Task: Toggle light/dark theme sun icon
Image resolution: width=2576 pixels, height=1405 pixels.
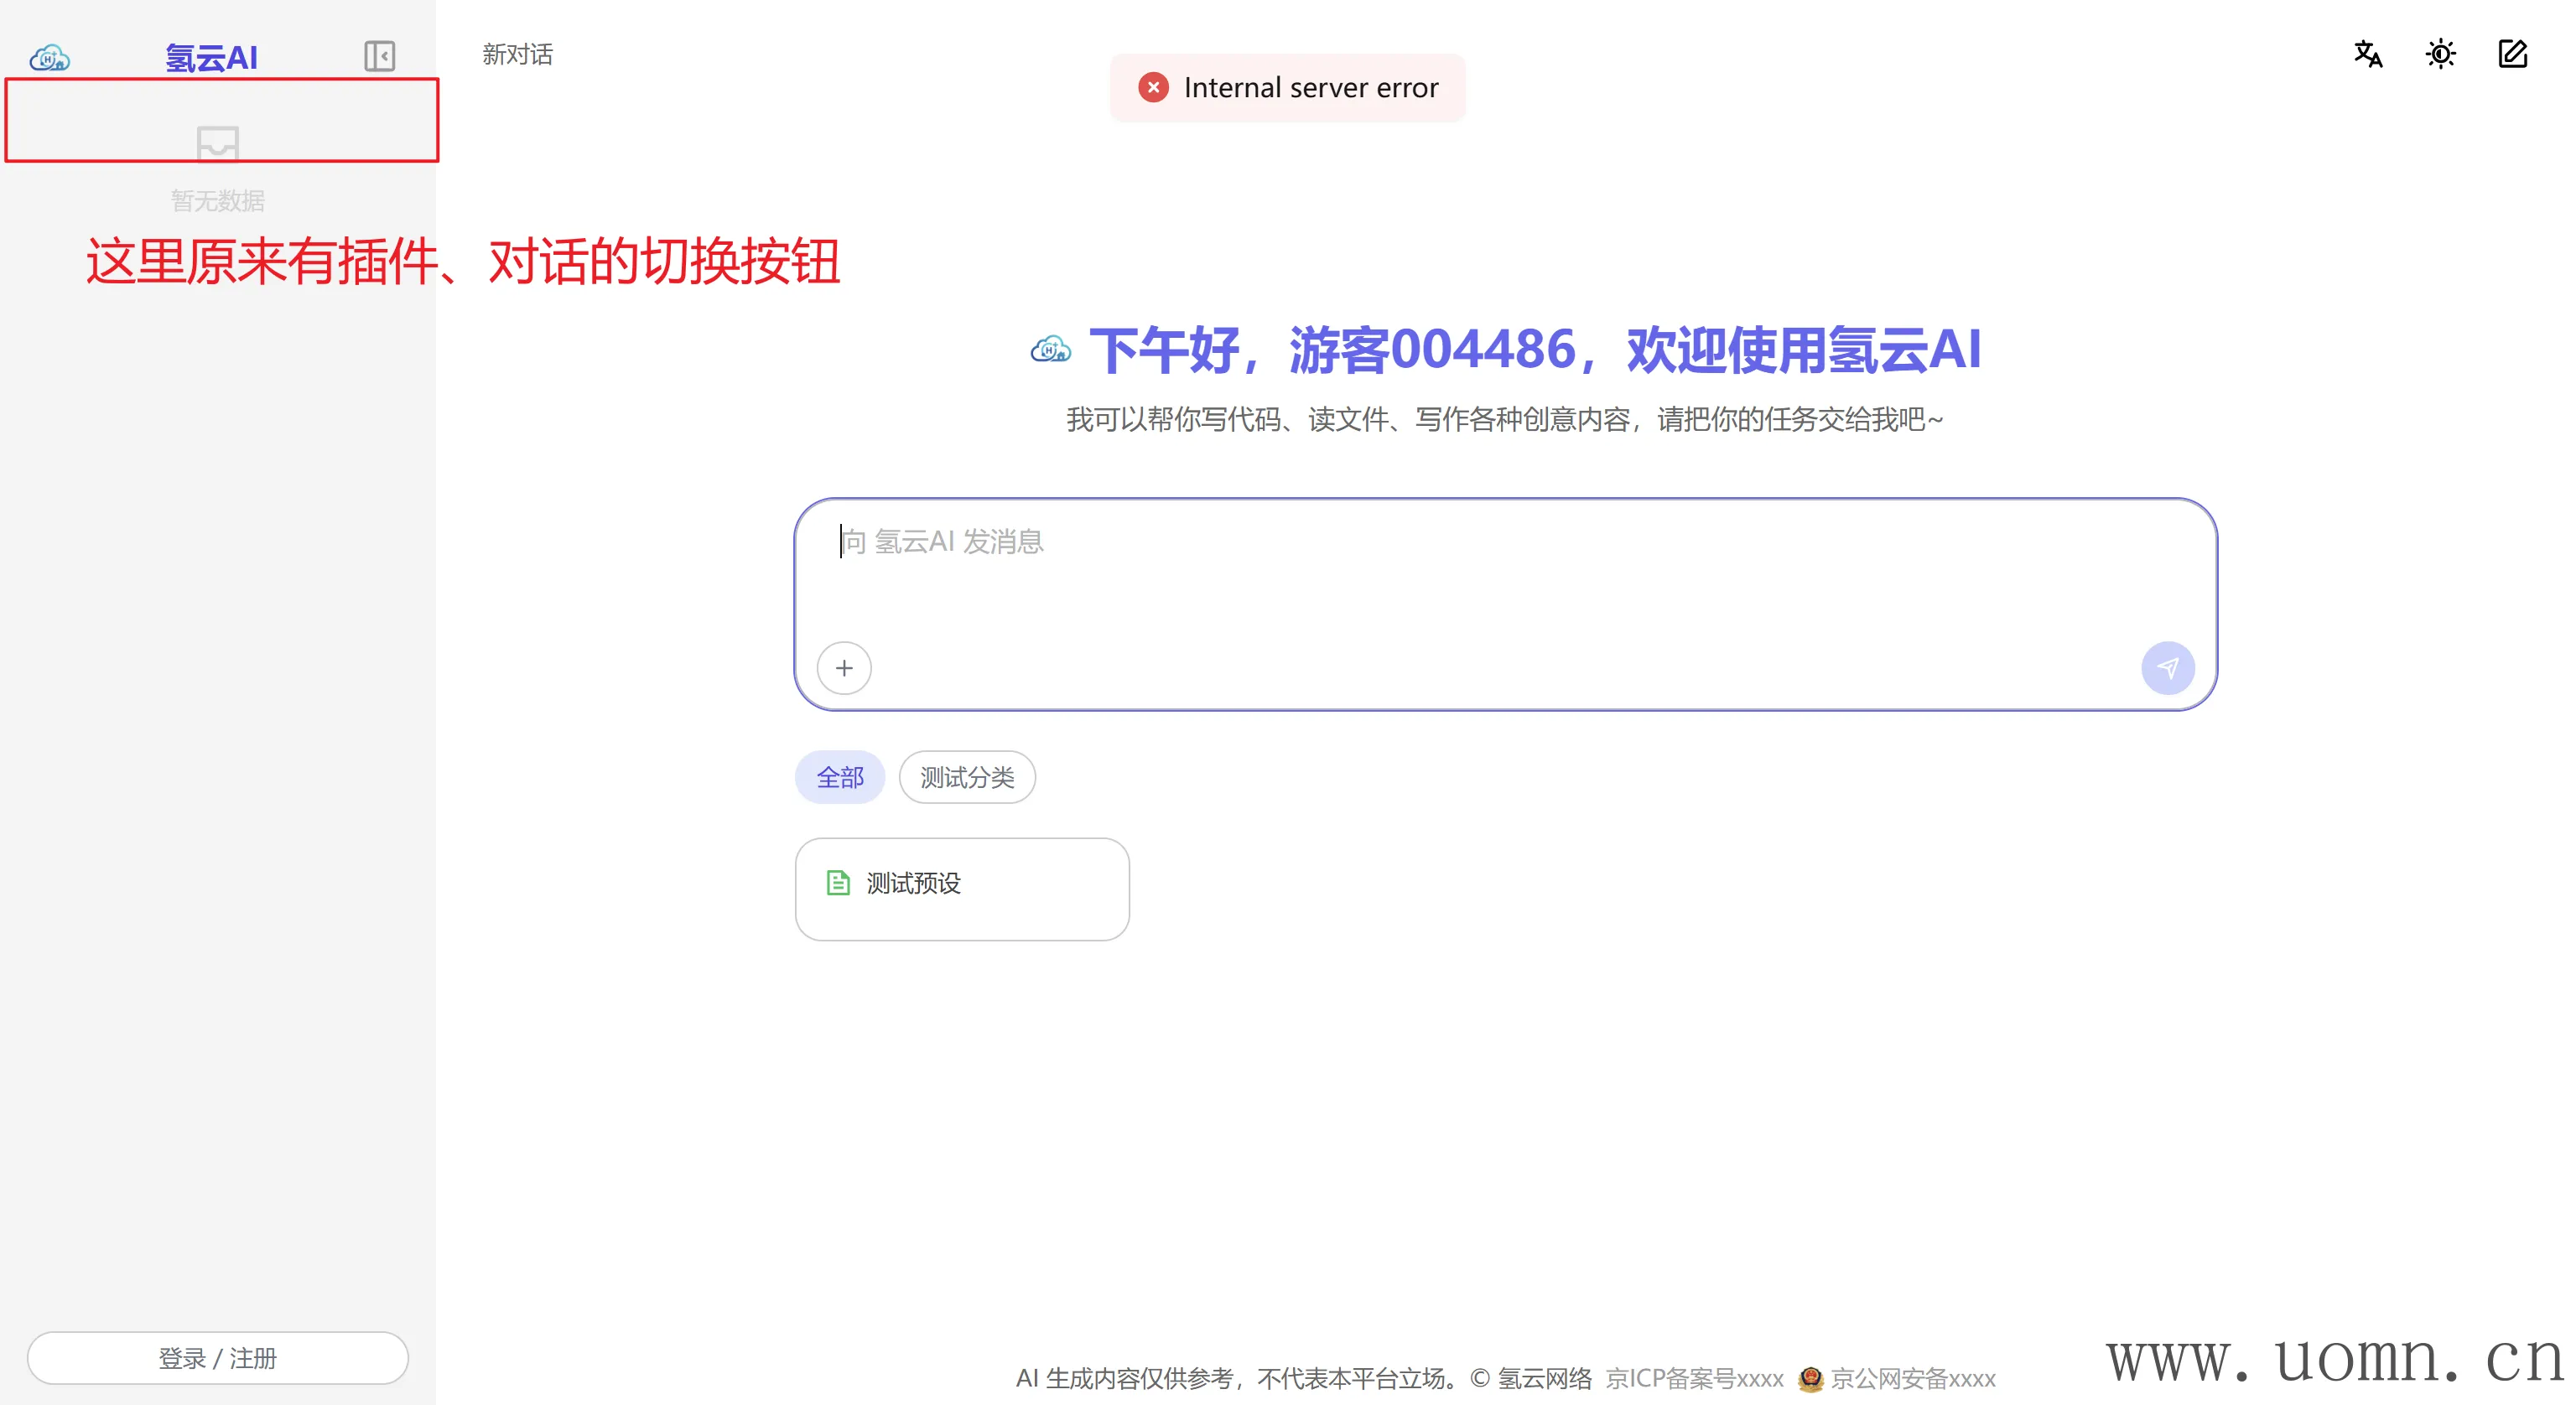Action: click(x=2440, y=54)
